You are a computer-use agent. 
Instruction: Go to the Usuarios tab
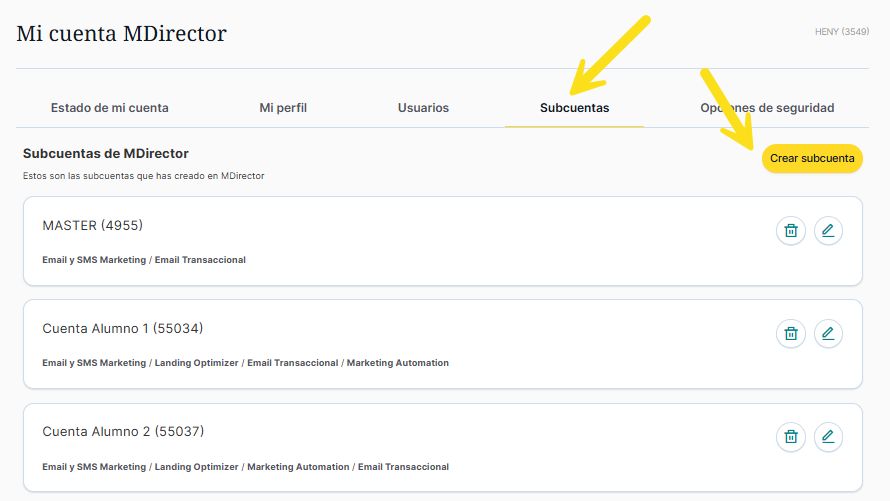(x=423, y=108)
